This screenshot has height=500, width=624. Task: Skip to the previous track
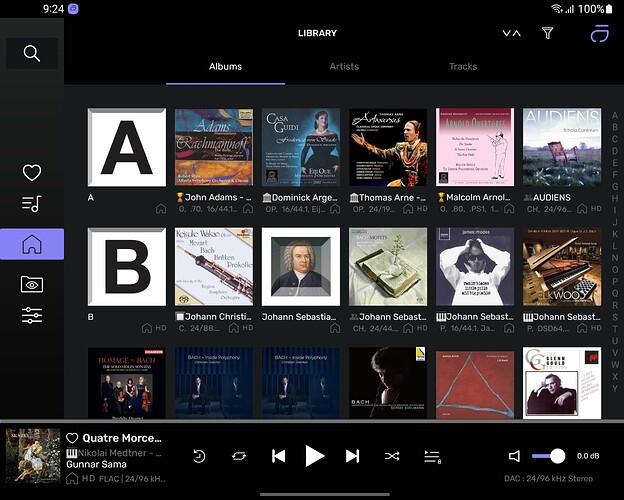tap(279, 456)
